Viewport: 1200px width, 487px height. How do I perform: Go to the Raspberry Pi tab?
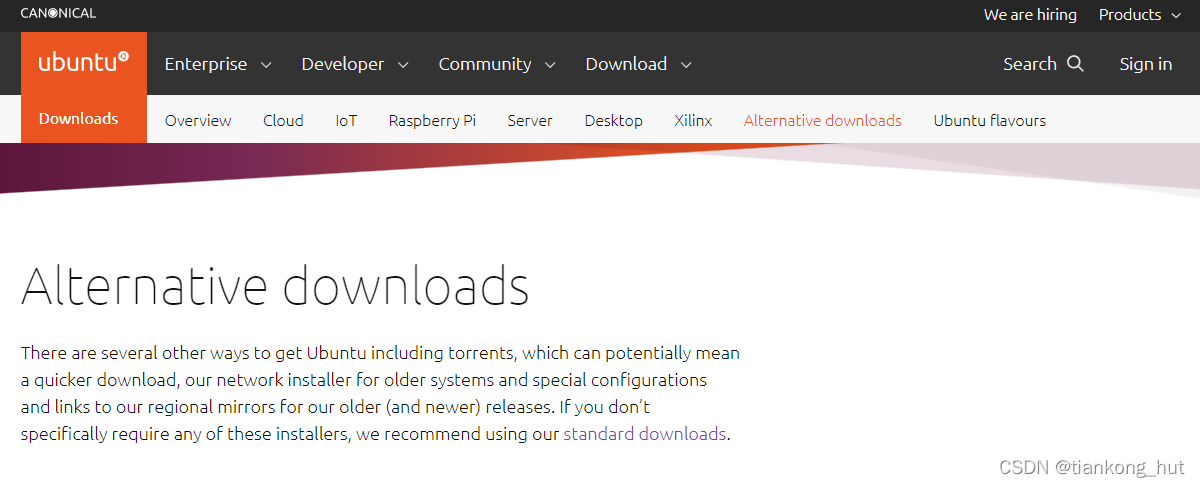click(x=432, y=120)
